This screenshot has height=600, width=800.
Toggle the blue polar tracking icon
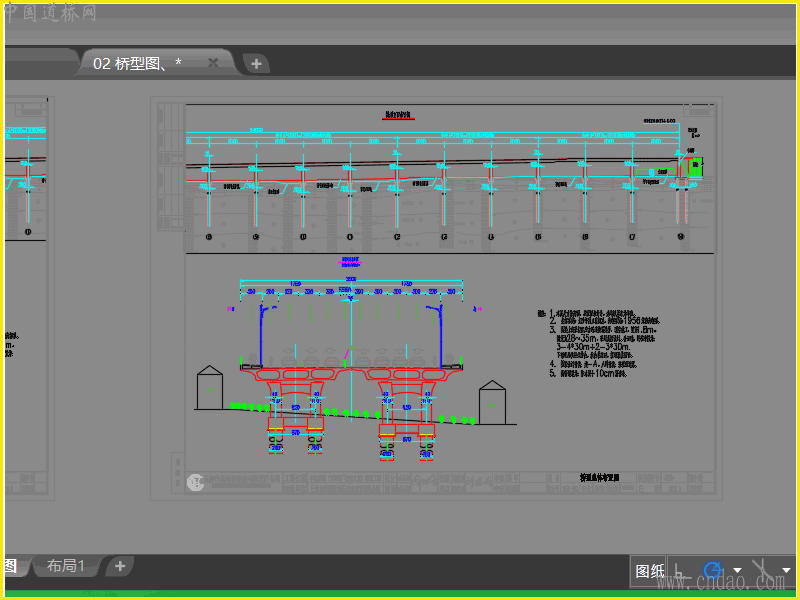(x=713, y=570)
